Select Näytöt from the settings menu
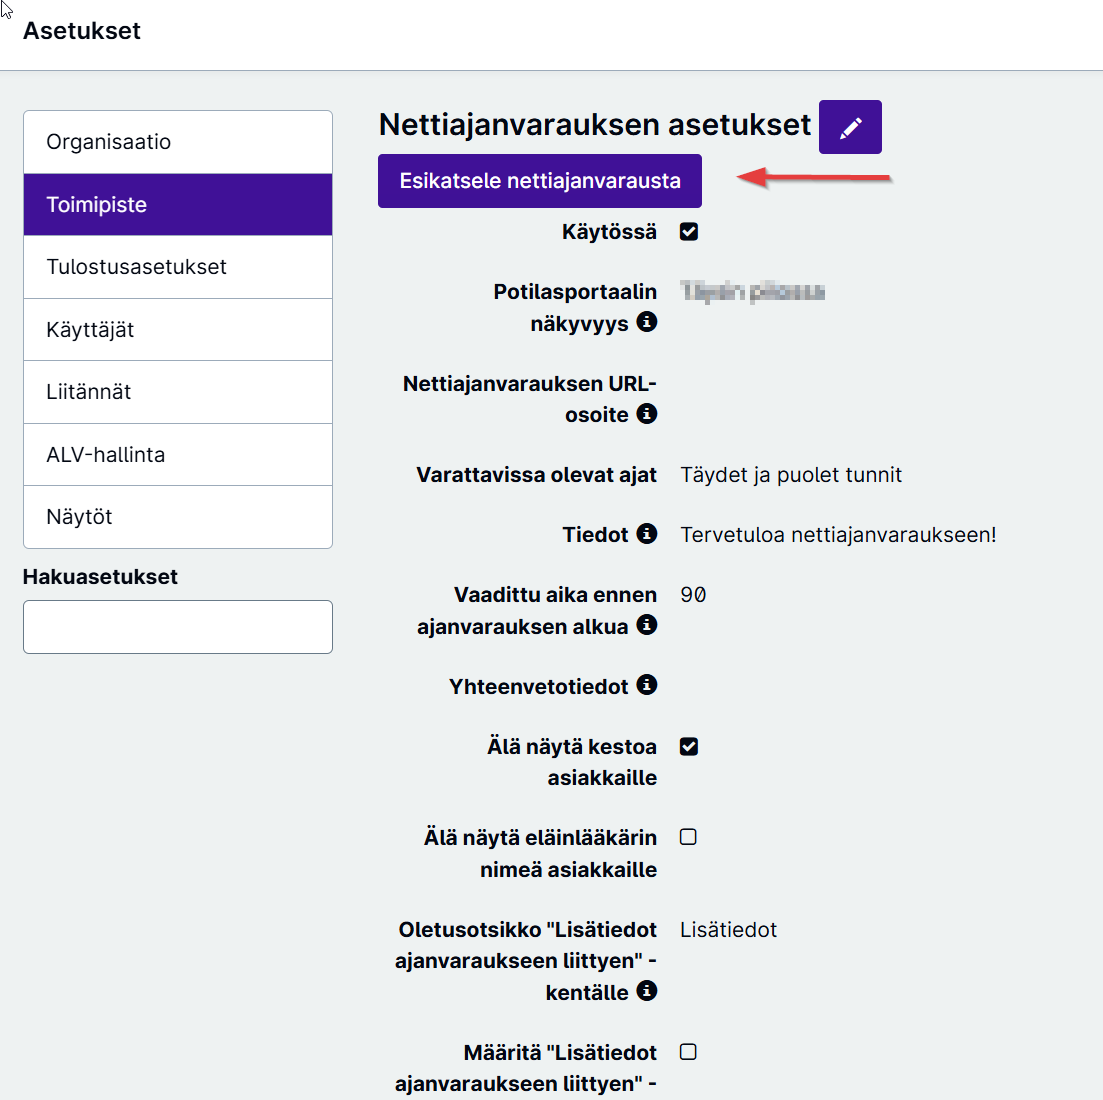The image size is (1103, 1100). coord(178,517)
